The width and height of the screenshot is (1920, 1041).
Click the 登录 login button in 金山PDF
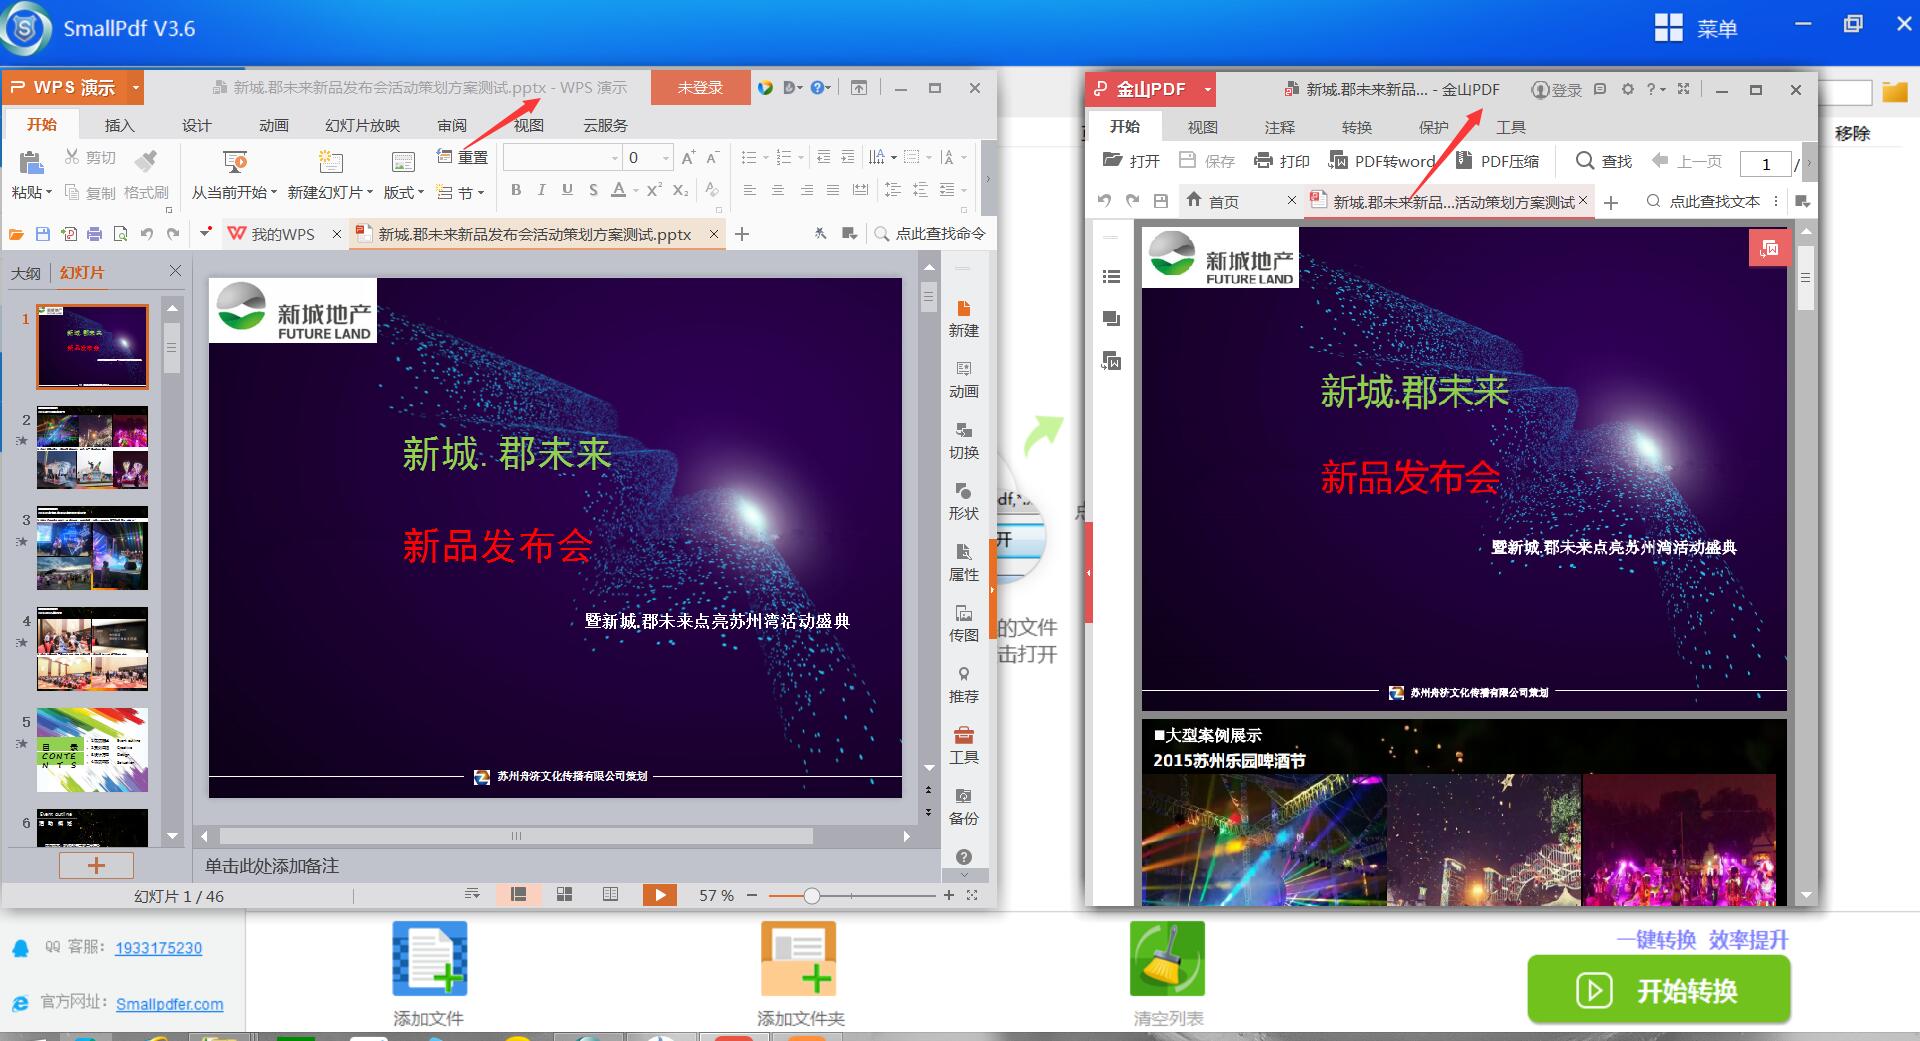click(x=1557, y=90)
